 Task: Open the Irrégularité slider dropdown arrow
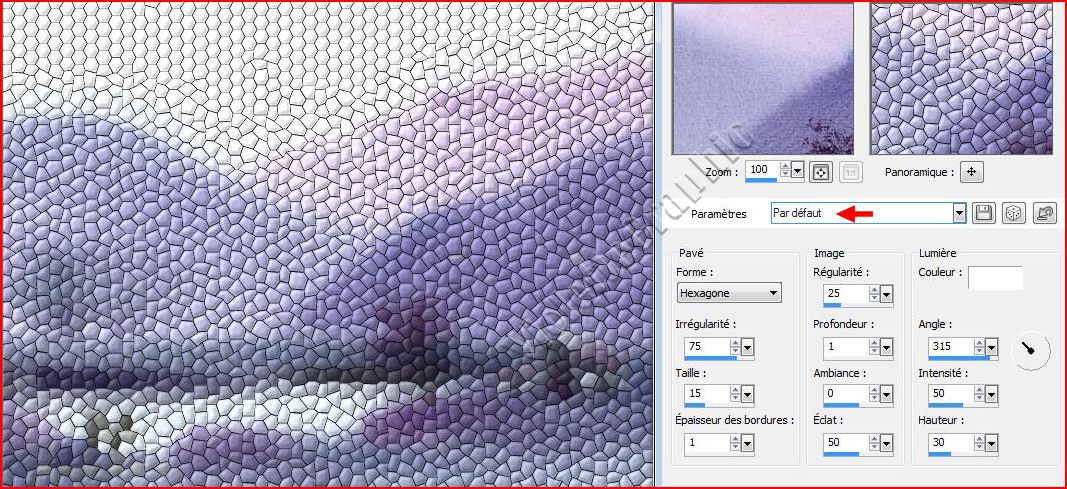click(x=748, y=347)
